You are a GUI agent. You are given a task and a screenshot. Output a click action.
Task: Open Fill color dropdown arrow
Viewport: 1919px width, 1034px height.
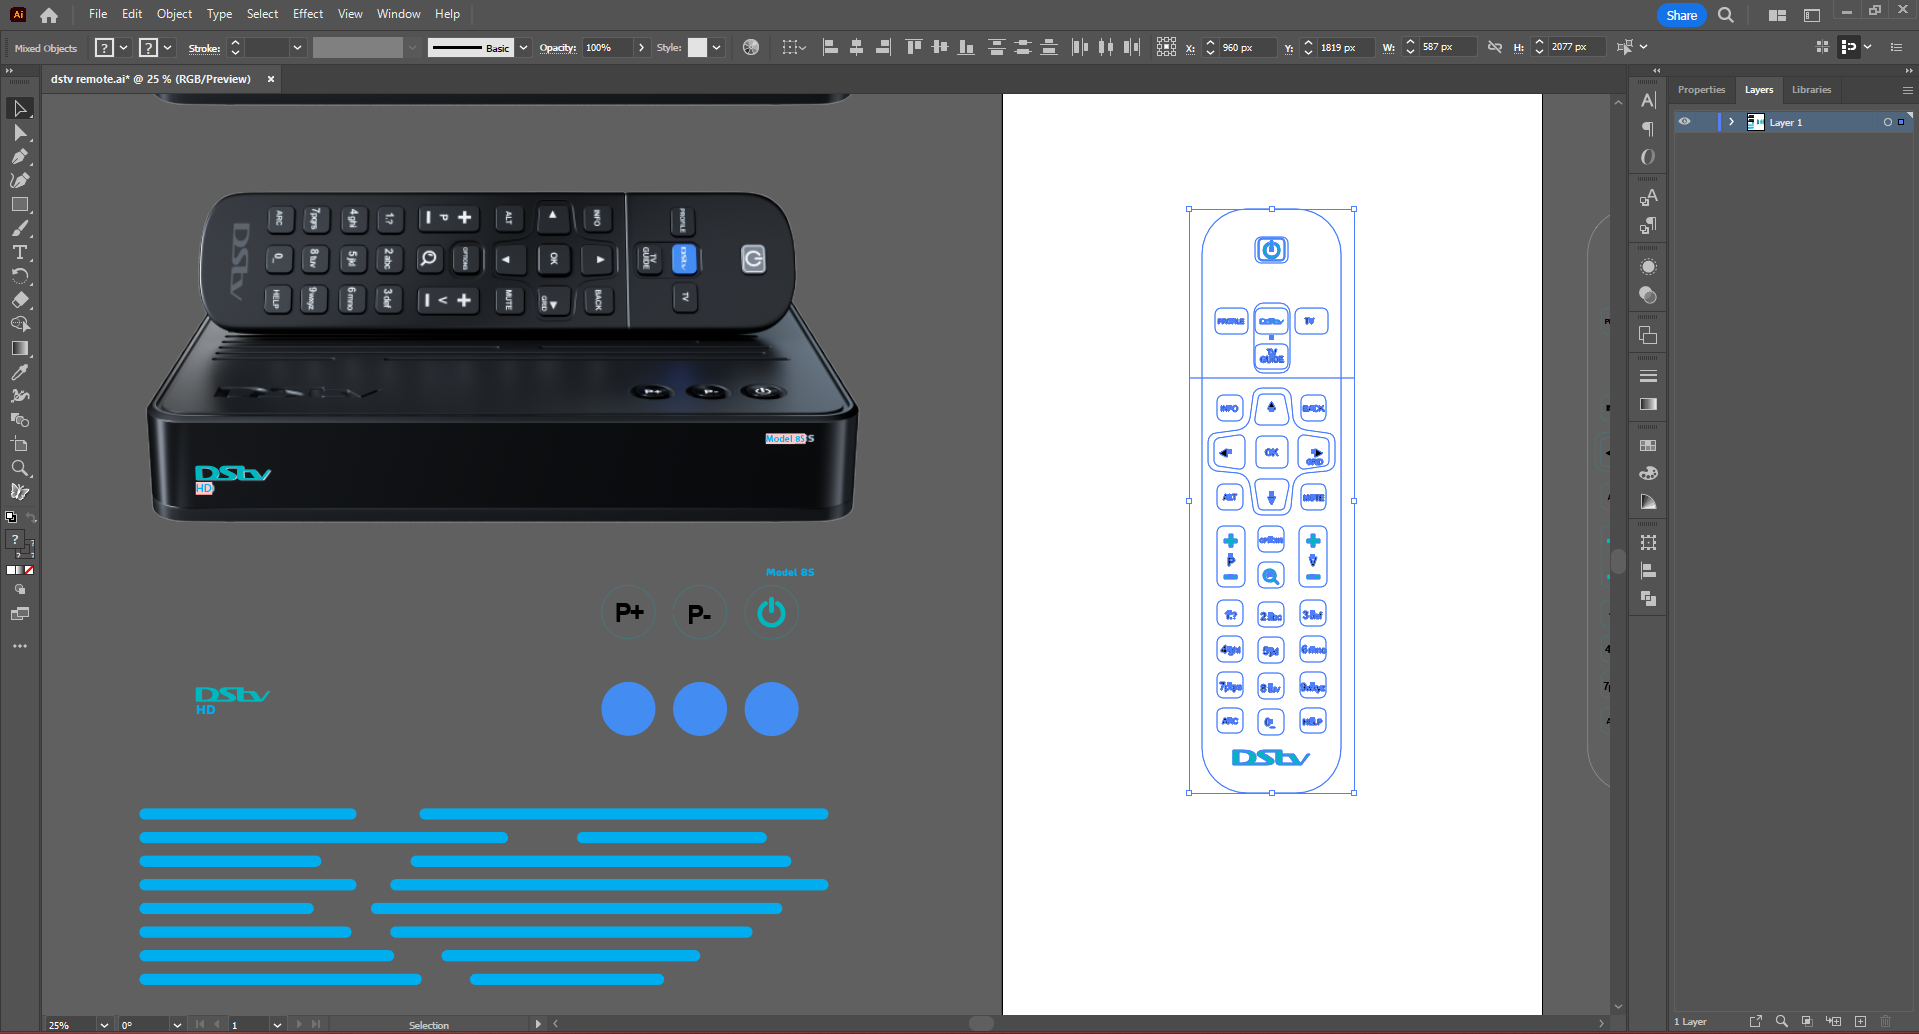[x=123, y=47]
